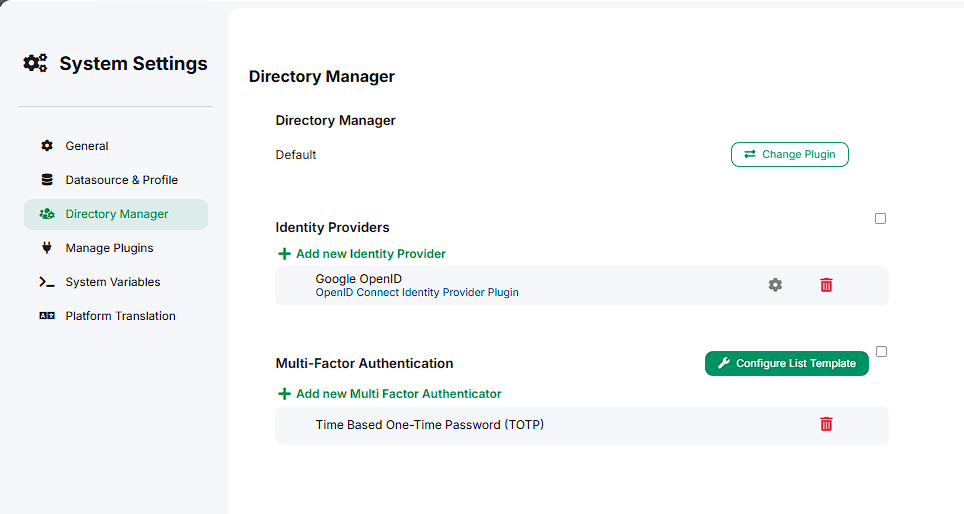Delete the Google OpenID identity provider
The image size is (964, 514).
tap(826, 285)
